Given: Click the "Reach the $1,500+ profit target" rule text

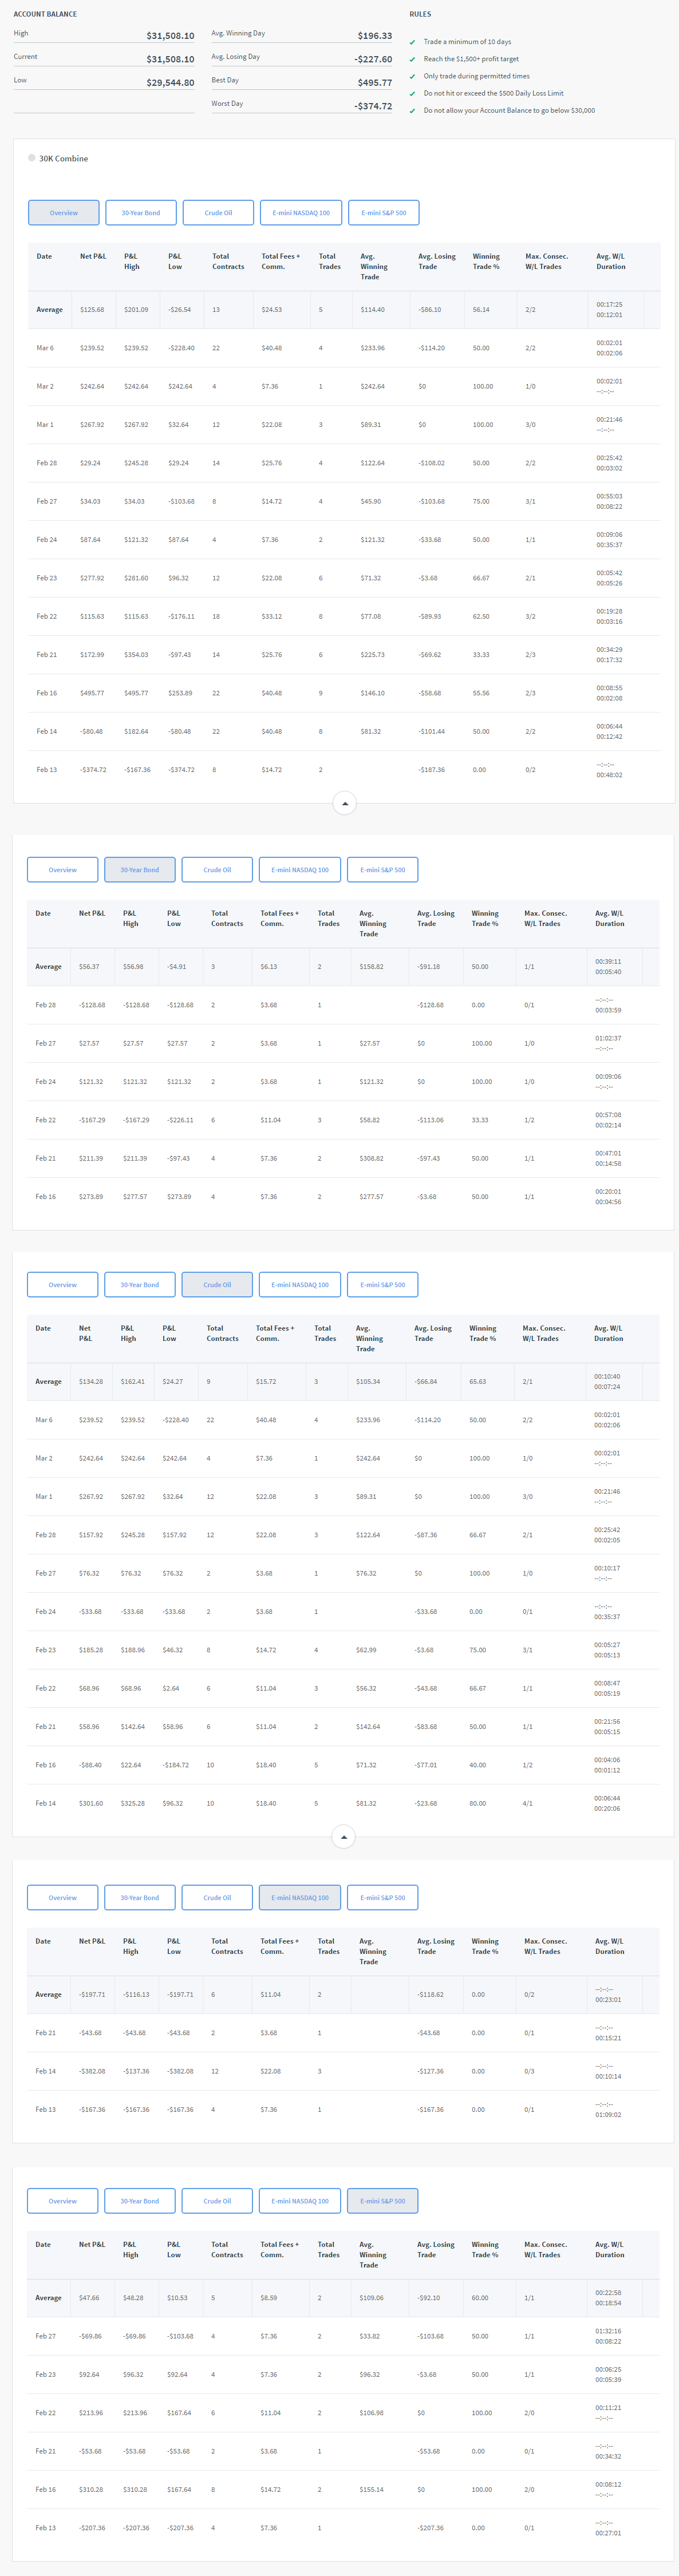Looking at the screenshot, I should pyautogui.click(x=470, y=59).
